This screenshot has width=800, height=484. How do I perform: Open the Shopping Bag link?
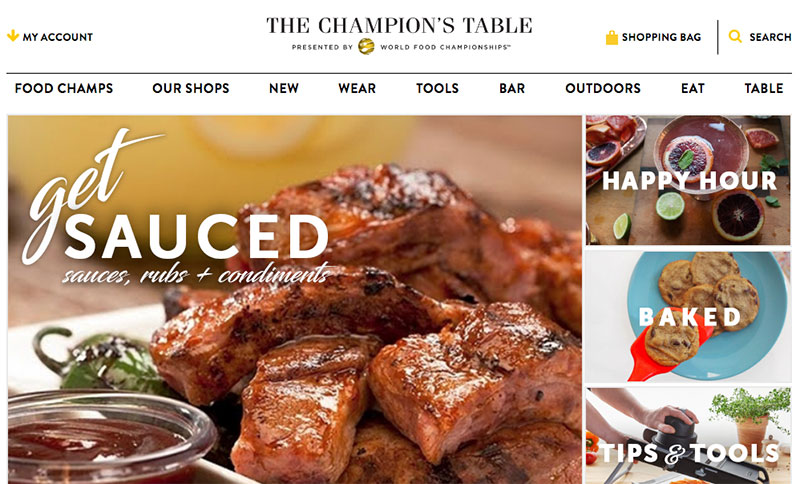(x=661, y=37)
